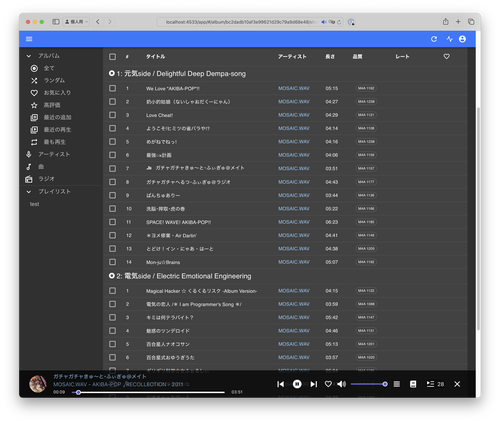
Task: Show Safari tab overview icon
Action: click(471, 22)
